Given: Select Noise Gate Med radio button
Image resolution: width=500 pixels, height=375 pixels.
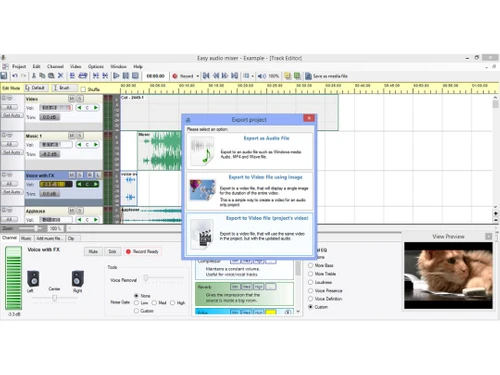Looking at the screenshot, I should click(x=154, y=303).
